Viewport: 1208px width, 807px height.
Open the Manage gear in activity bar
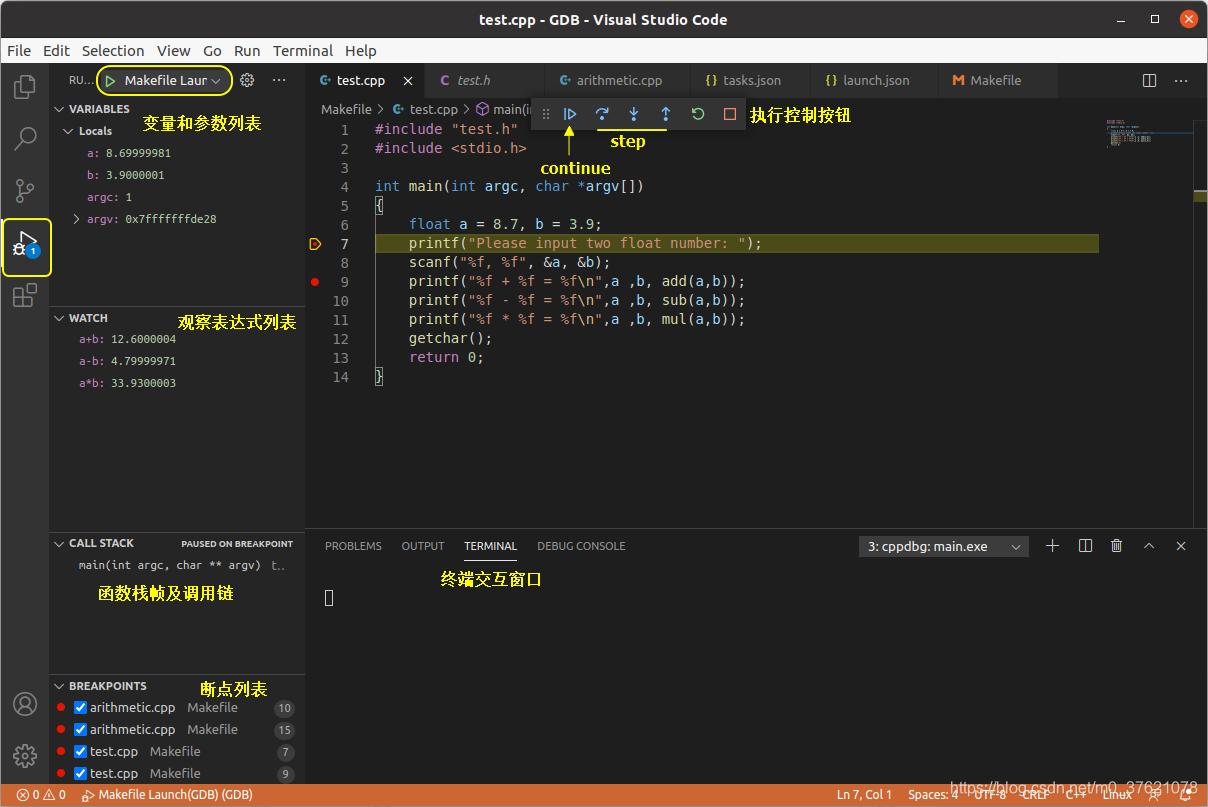[25, 755]
